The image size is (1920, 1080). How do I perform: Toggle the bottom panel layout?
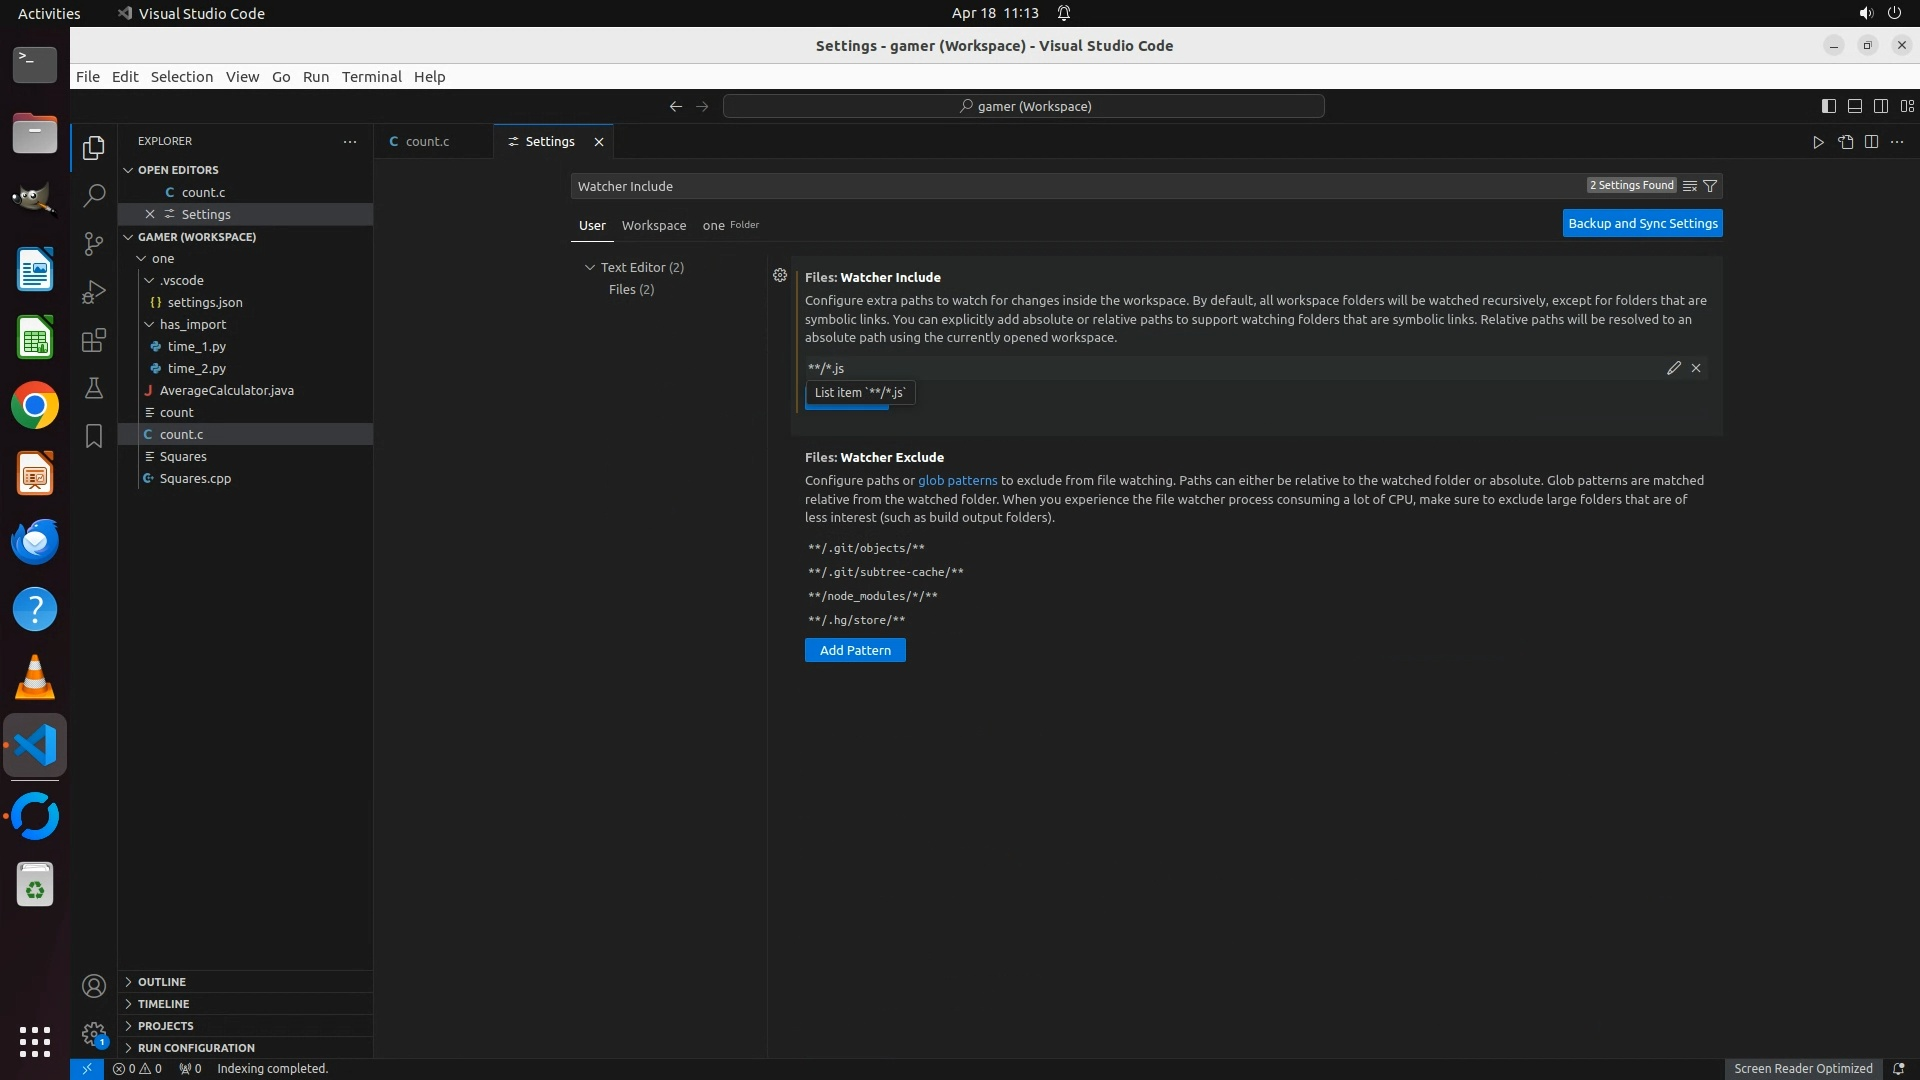coord(1854,106)
